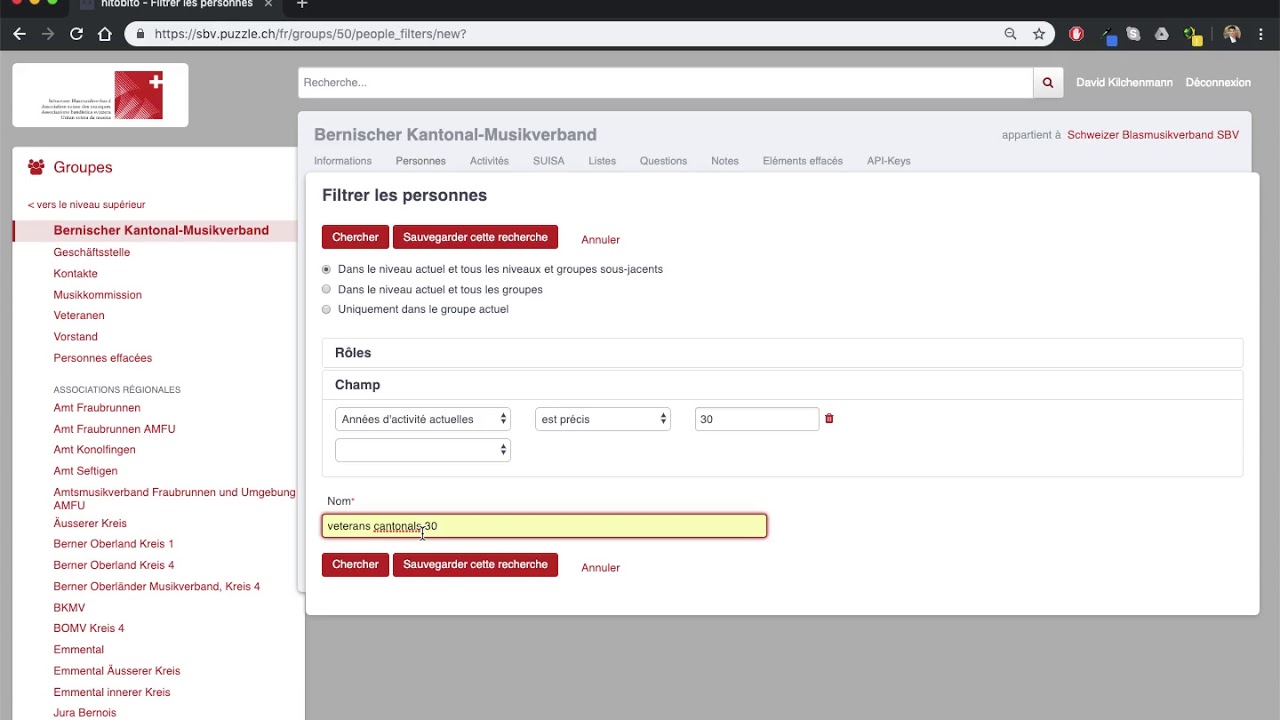Reload the current page
Image resolution: width=1280 pixels, height=720 pixels.
pyautogui.click(x=76, y=34)
